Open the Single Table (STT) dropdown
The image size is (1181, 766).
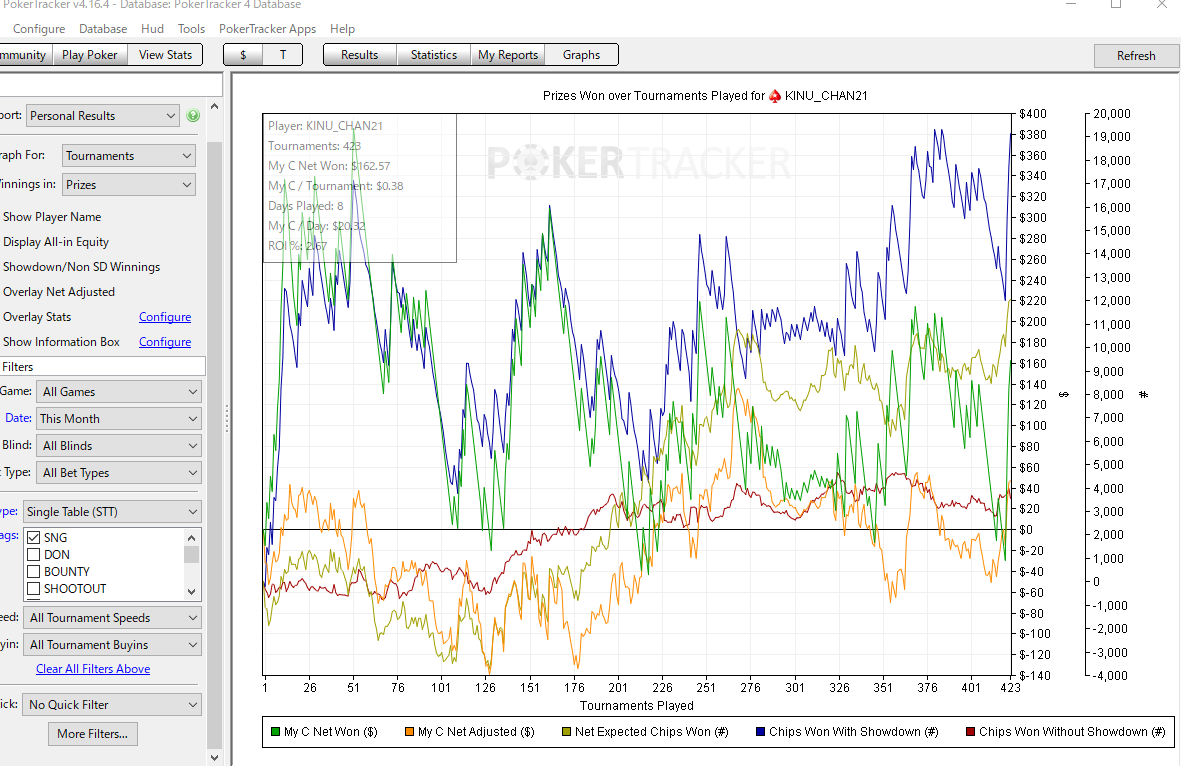(x=112, y=511)
